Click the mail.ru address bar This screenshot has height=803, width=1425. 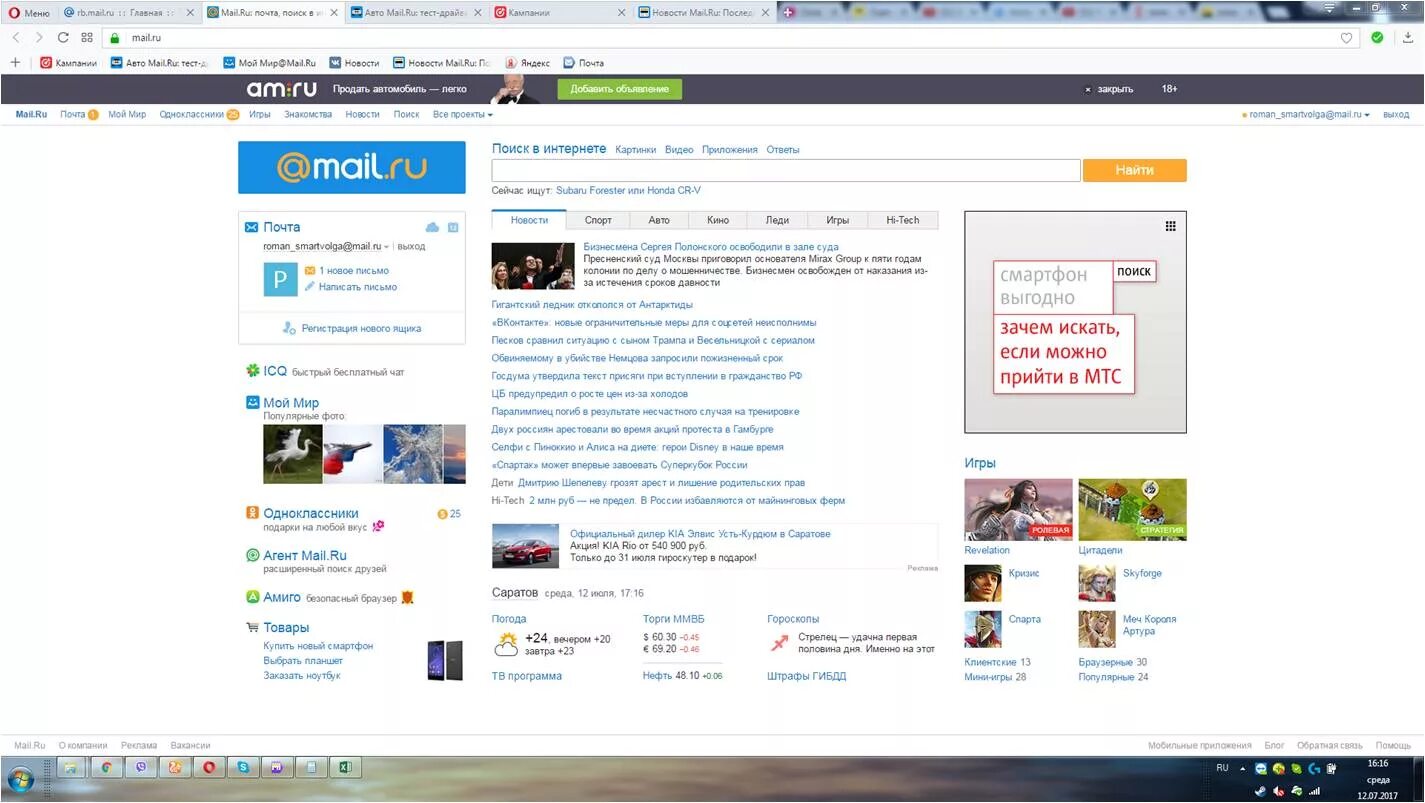[x=730, y=38]
